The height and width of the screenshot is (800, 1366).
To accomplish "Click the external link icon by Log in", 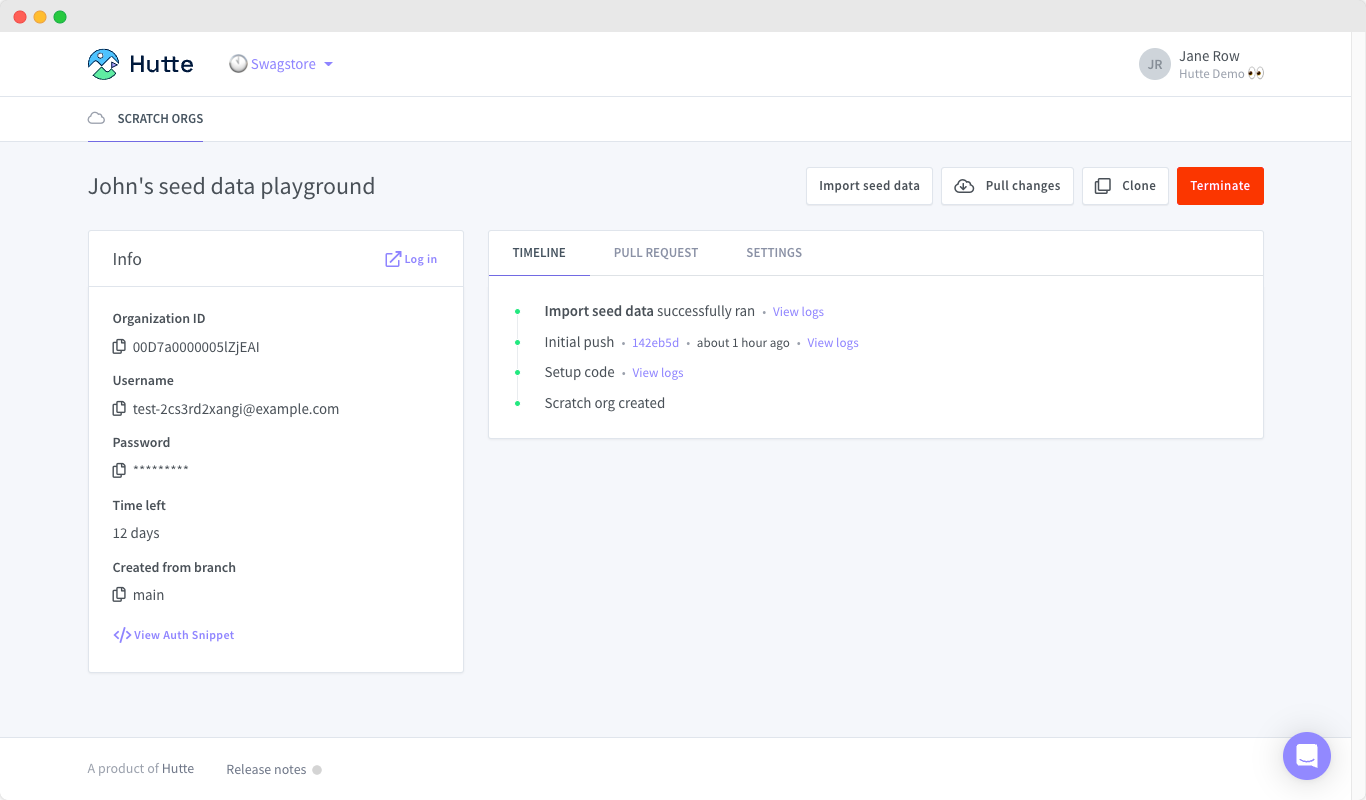I will [x=393, y=259].
